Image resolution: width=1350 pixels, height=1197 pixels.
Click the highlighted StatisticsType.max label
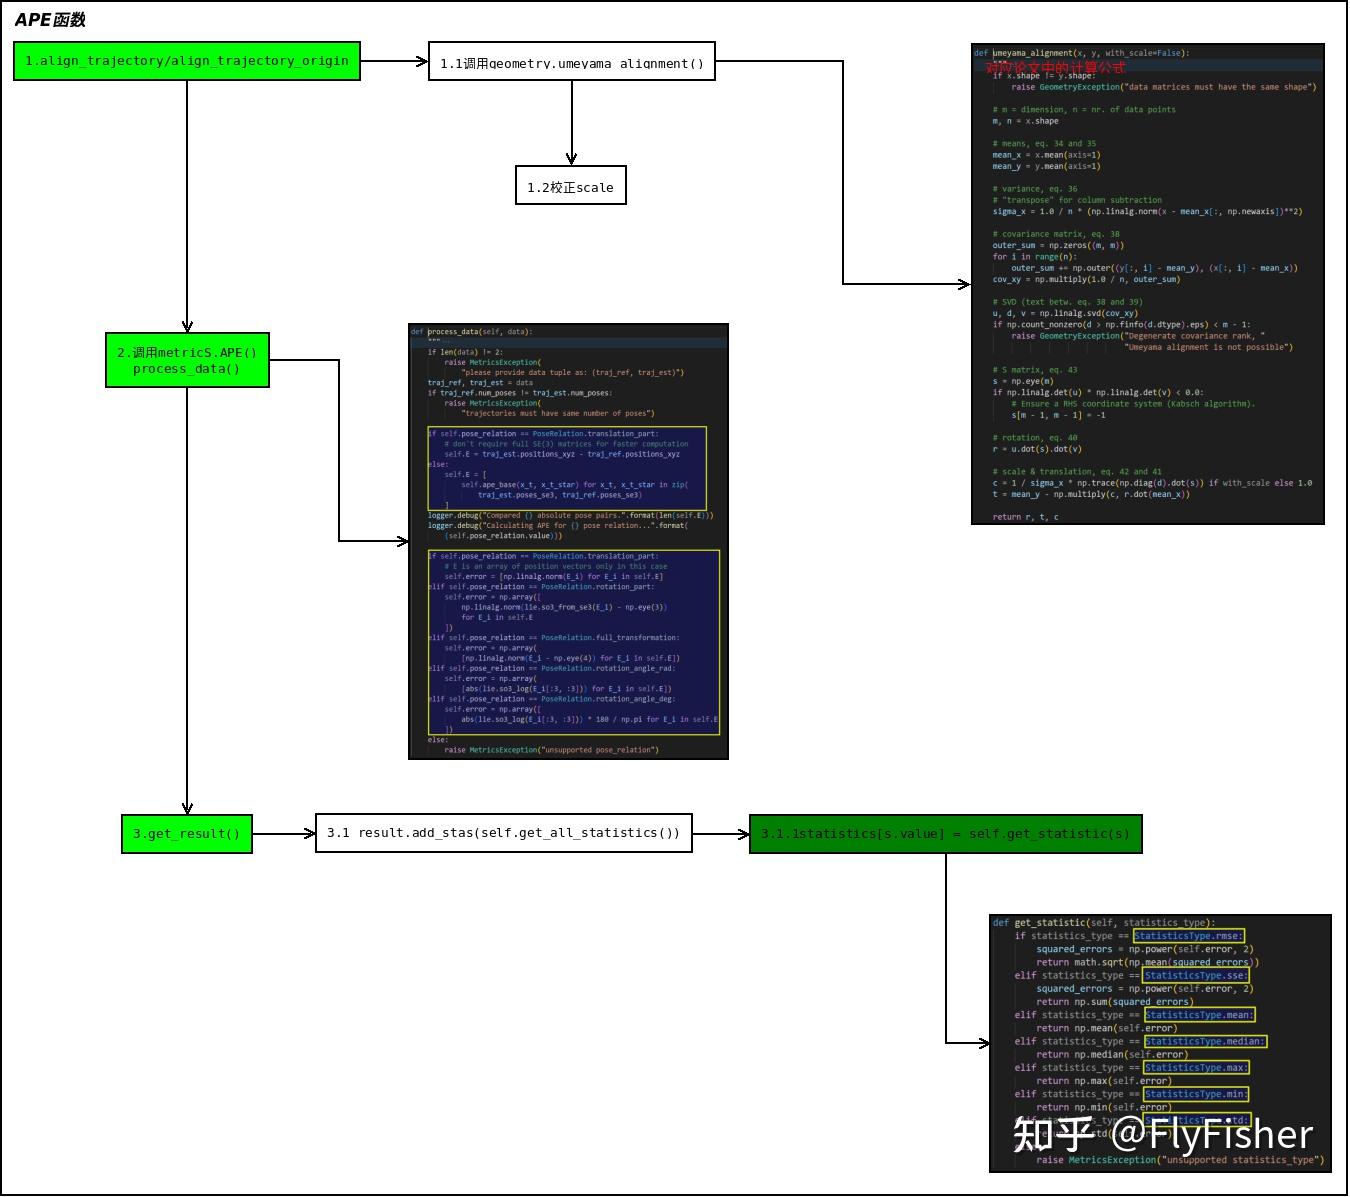click(x=1197, y=1067)
